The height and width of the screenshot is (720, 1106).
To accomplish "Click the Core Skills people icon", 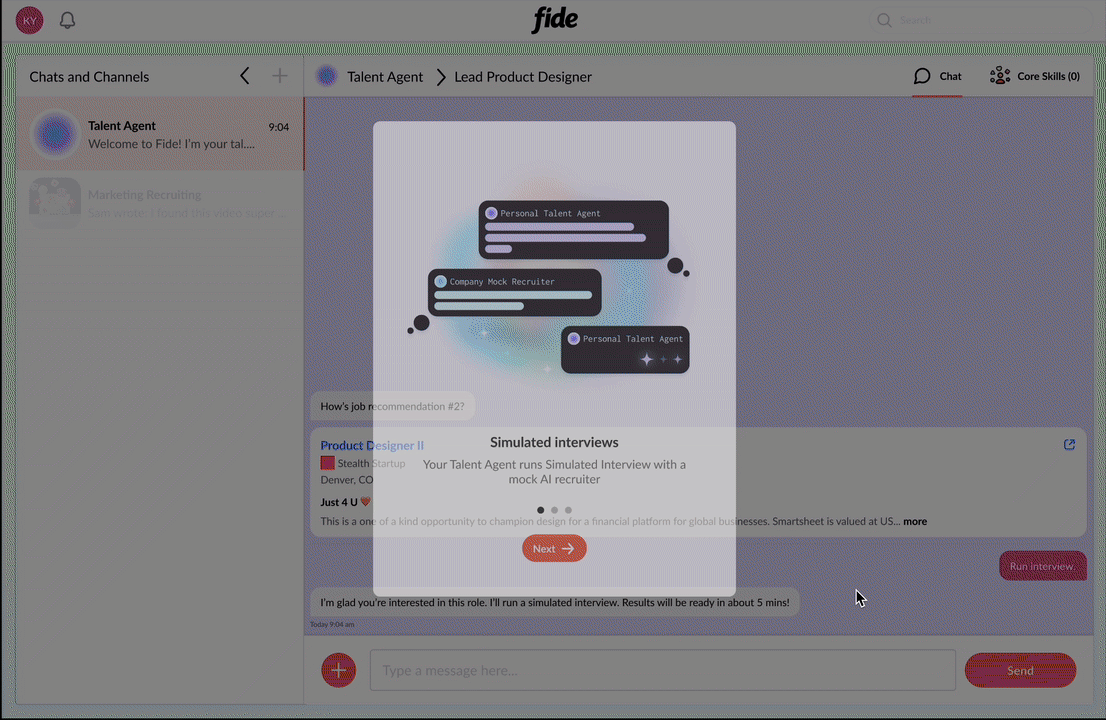I will click(x=1000, y=75).
